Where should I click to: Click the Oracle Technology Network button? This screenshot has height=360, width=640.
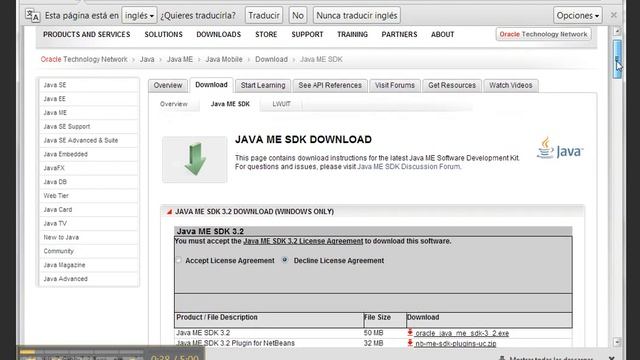pyautogui.click(x=543, y=34)
